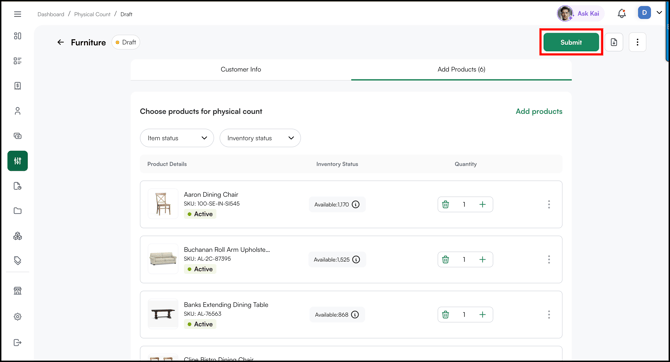The width and height of the screenshot is (670, 362).
Task: Click the Banks Extending Dining Table quantity value
Action: pos(464,315)
